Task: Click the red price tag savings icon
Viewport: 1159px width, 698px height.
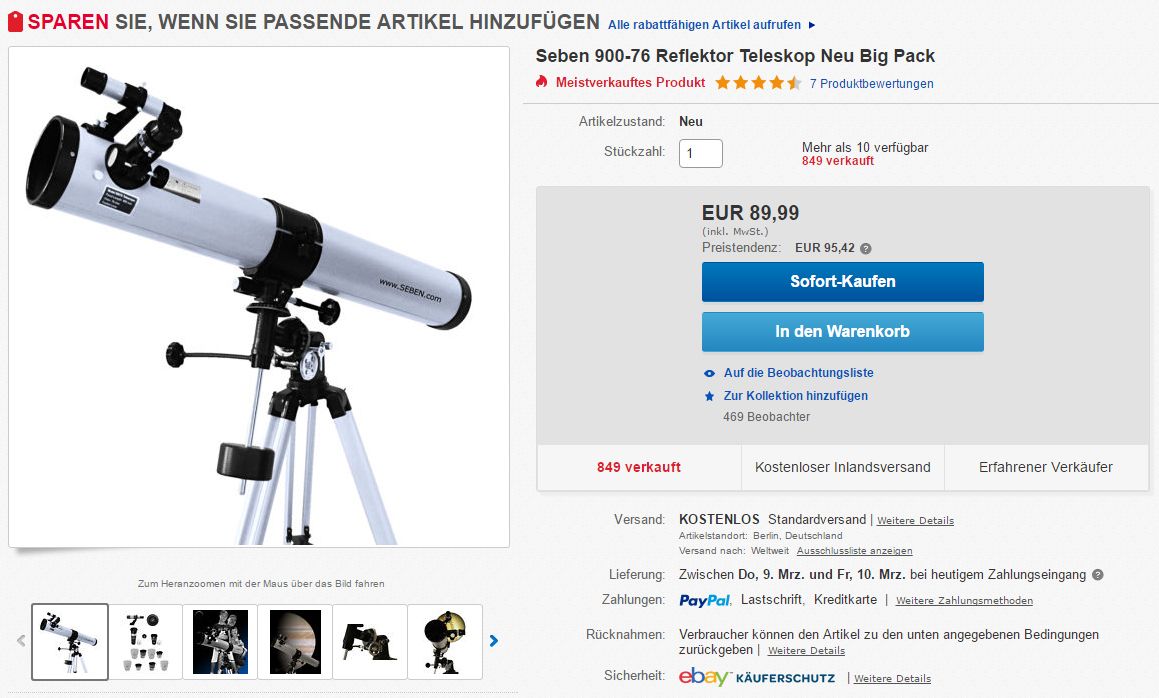Action: [x=16, y=21]
